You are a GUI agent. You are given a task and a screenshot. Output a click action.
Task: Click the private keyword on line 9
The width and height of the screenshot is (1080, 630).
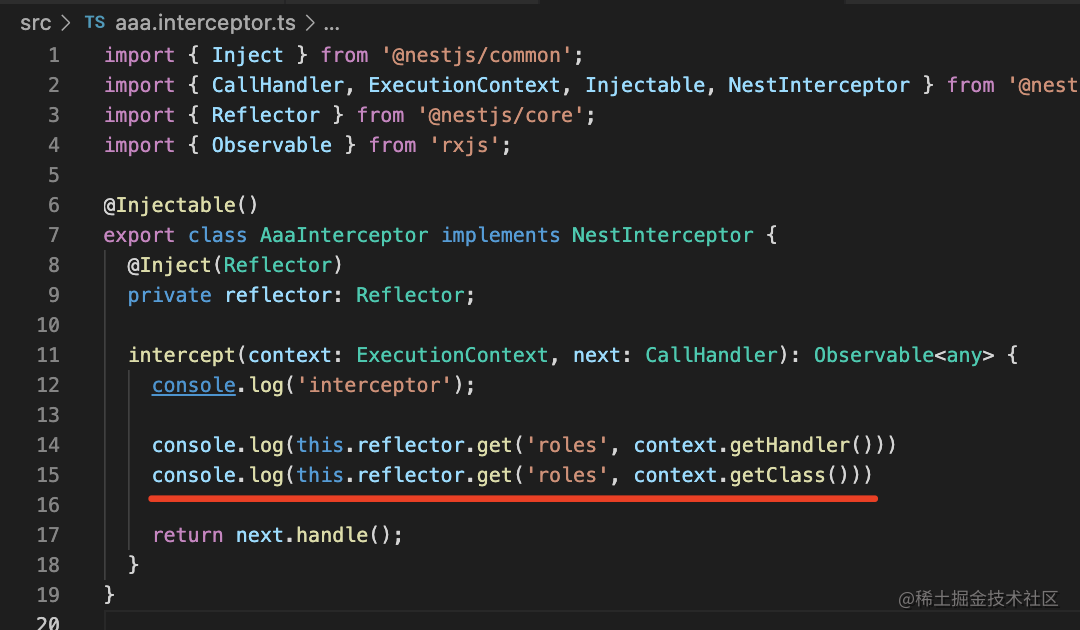tap(169, 295)
